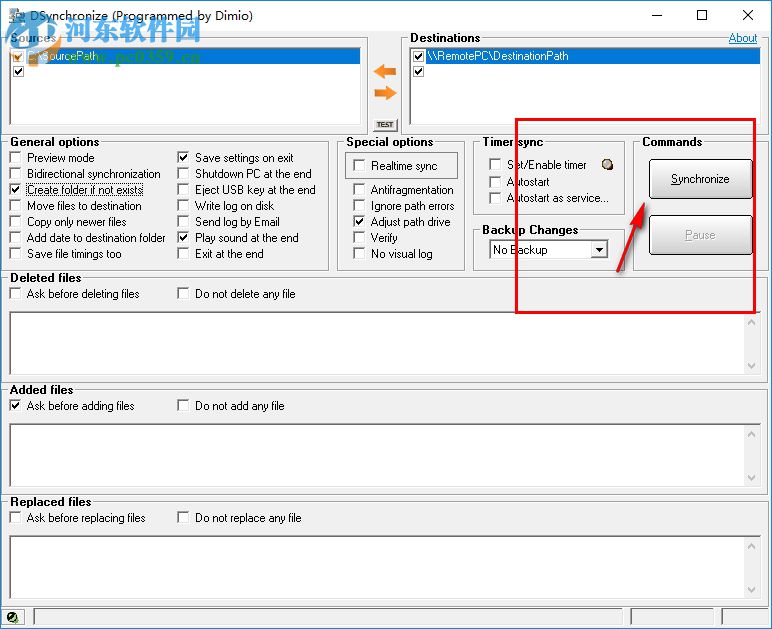Check Eject USB key at the end
The height and width of the screenshot is (629, 772).
[x=183, y=189]
